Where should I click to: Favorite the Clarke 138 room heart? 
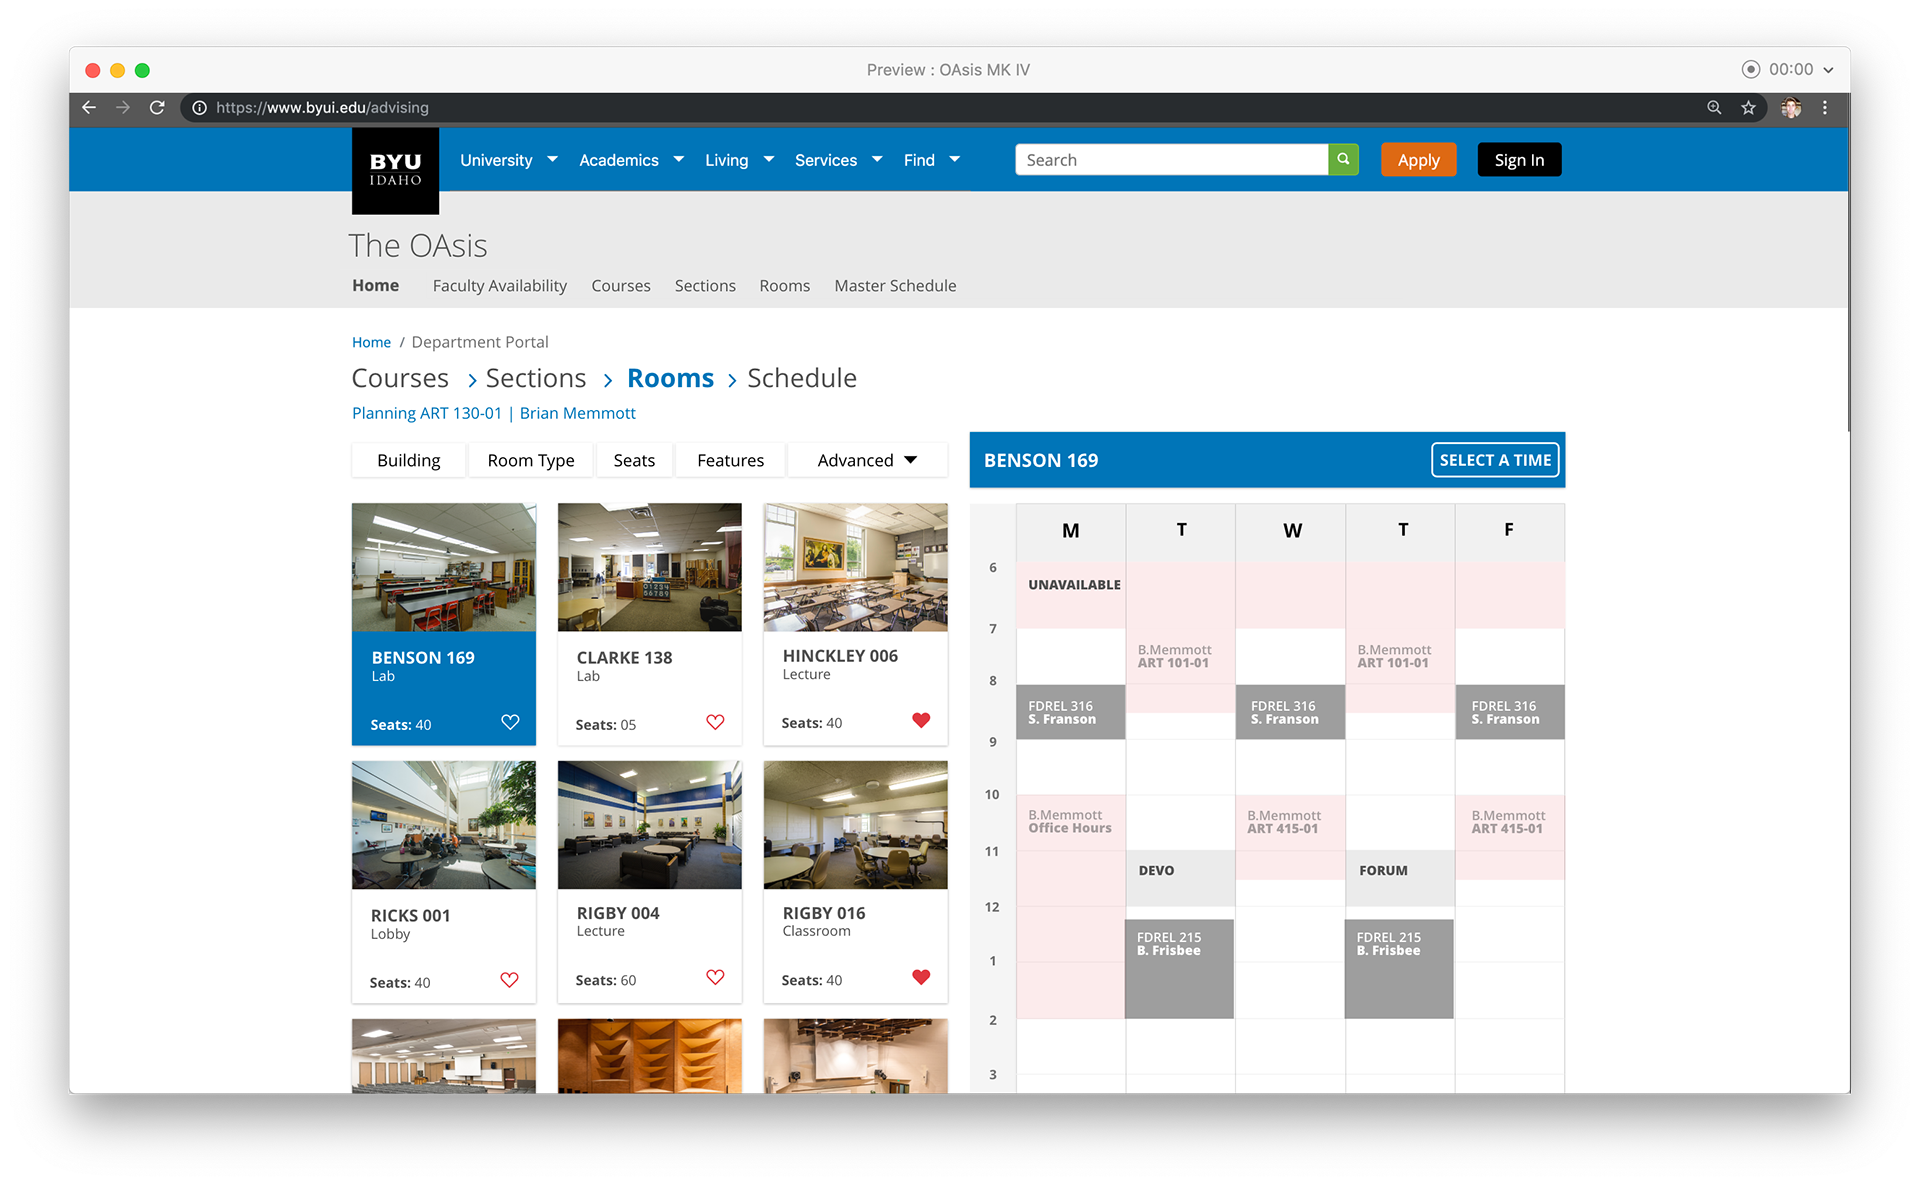click(x=715, y=722)
